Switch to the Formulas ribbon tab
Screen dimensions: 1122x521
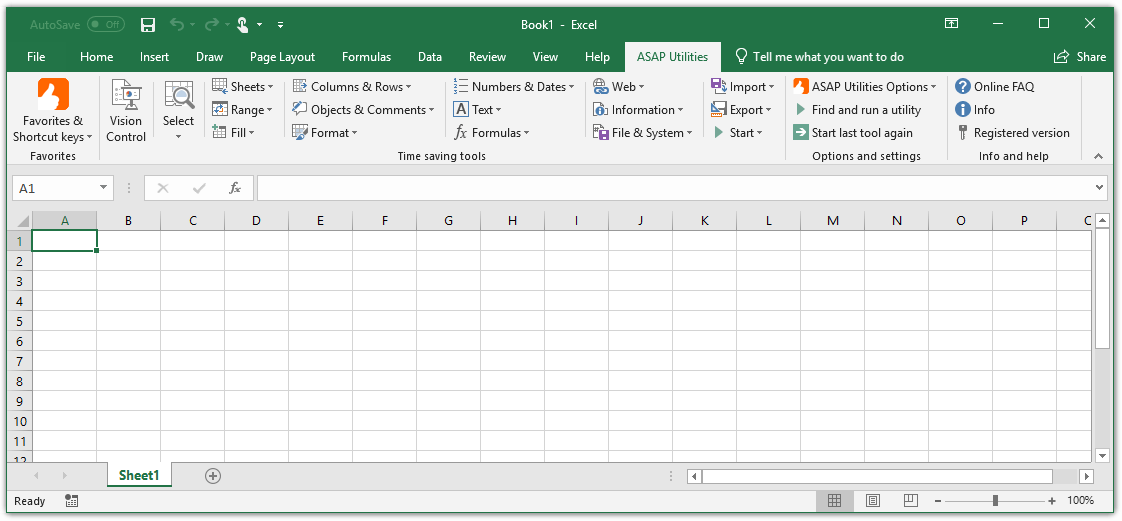pyautogui.click(x=366, y=57)
